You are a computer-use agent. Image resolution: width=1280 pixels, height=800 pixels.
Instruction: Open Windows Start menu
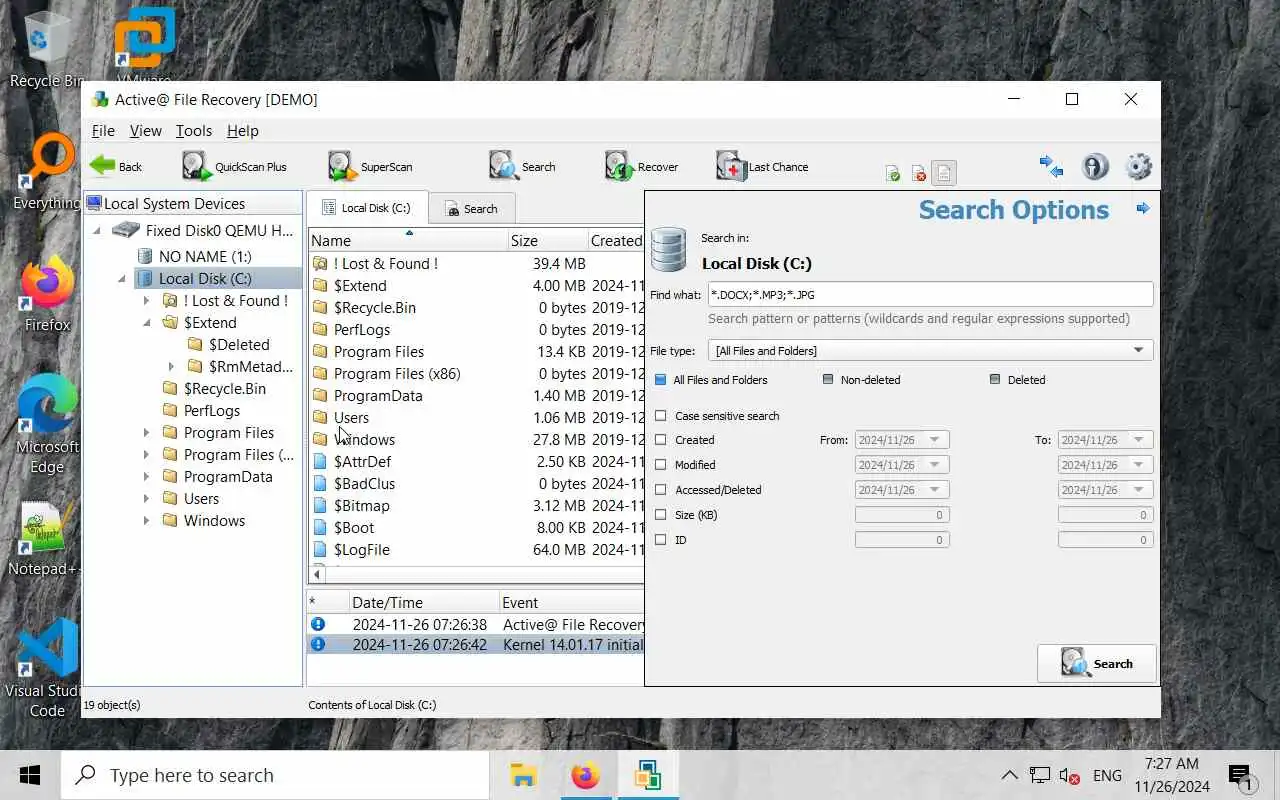tap(30, 775)
